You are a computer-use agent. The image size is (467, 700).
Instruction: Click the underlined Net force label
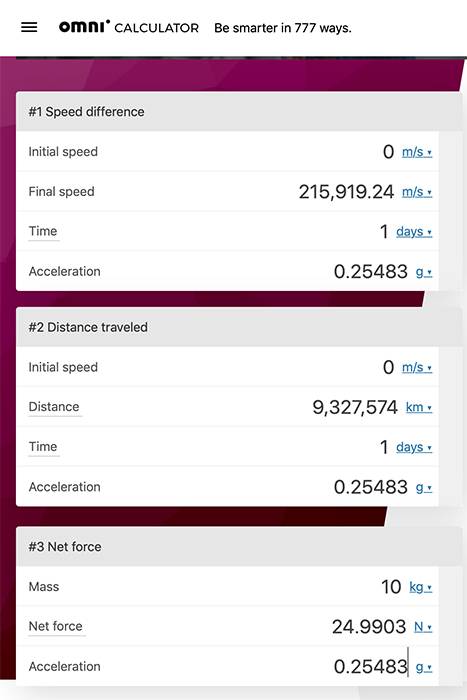coord(55,626)
